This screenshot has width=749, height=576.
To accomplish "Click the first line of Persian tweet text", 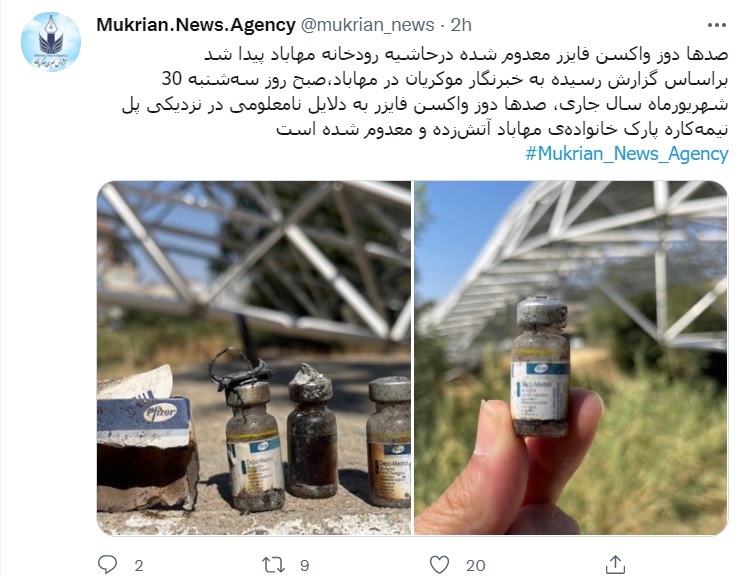I will (466, 54).
